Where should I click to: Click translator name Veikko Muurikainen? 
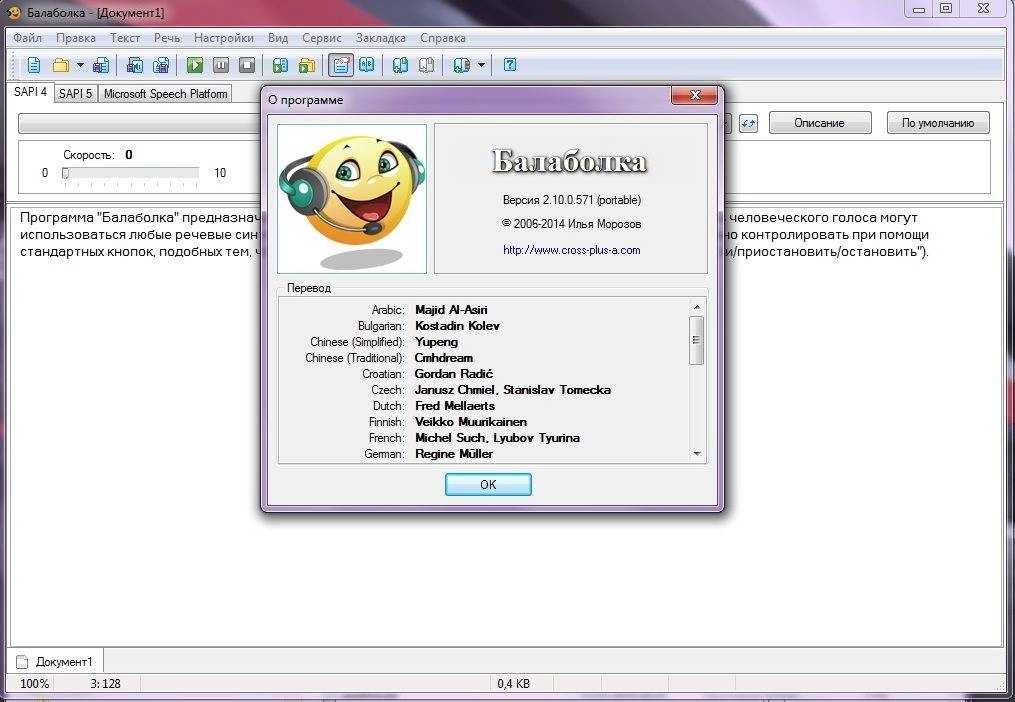[471, 422]
